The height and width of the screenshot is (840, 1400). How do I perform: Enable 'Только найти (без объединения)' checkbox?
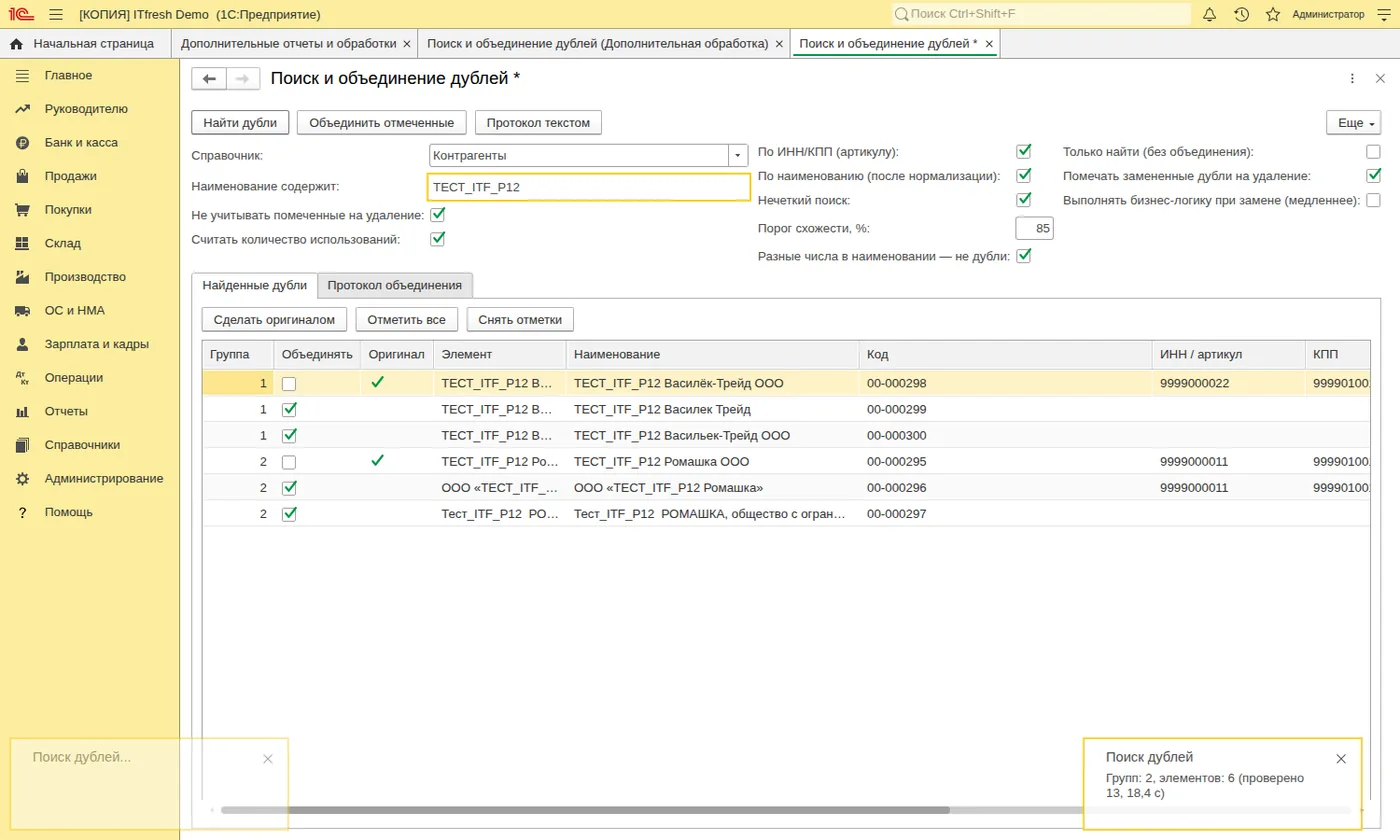[x=1373, y=152]
